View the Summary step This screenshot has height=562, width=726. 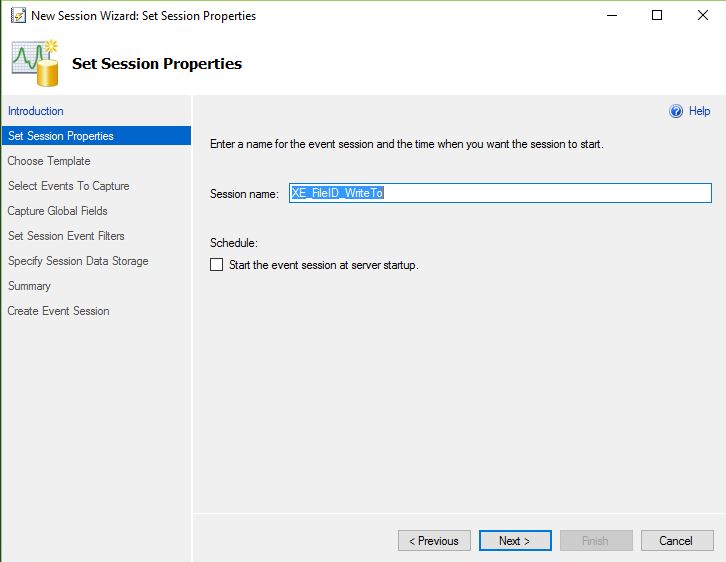[29, 286]
